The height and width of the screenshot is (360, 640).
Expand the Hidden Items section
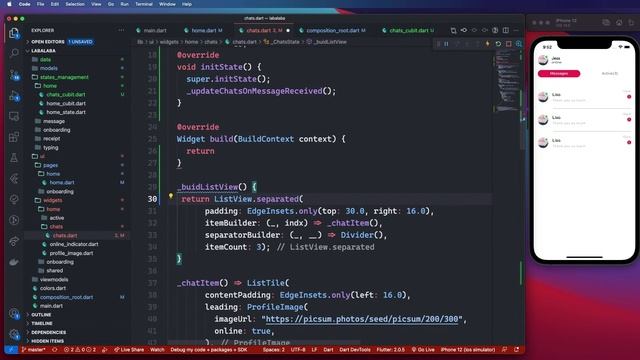pos(48,341)
